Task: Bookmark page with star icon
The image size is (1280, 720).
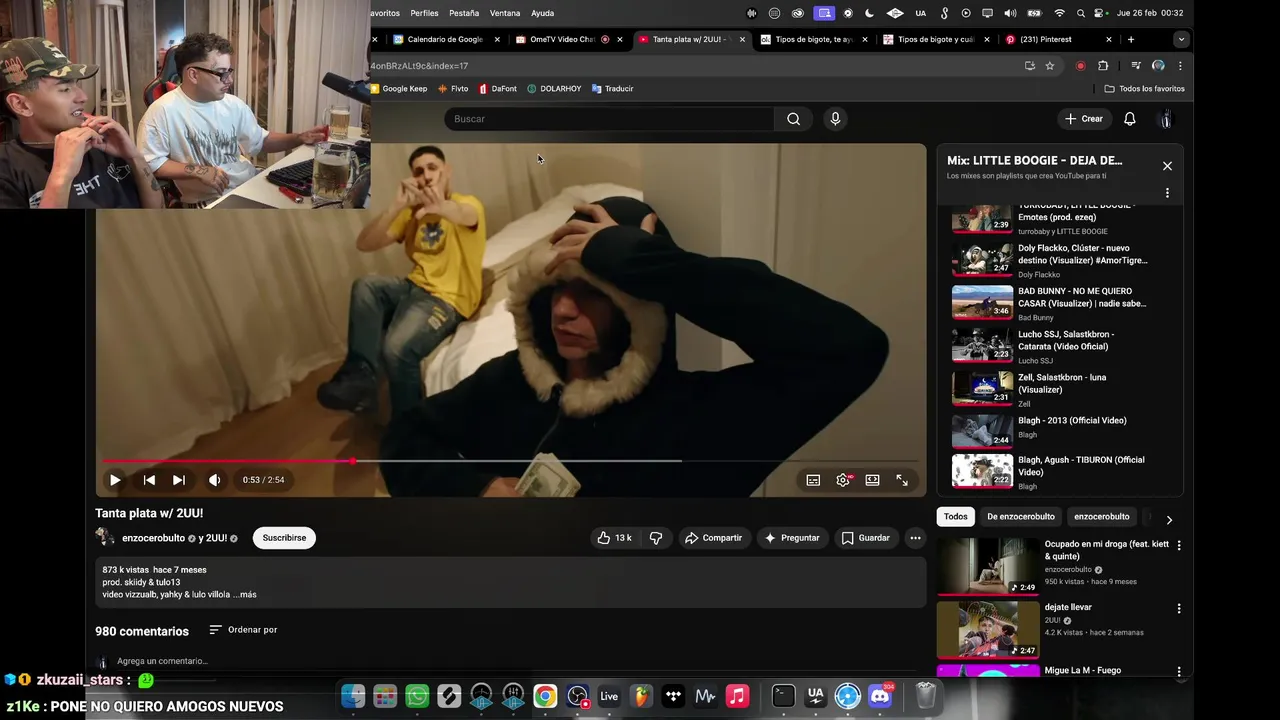Action: [x=1050, y=66]
